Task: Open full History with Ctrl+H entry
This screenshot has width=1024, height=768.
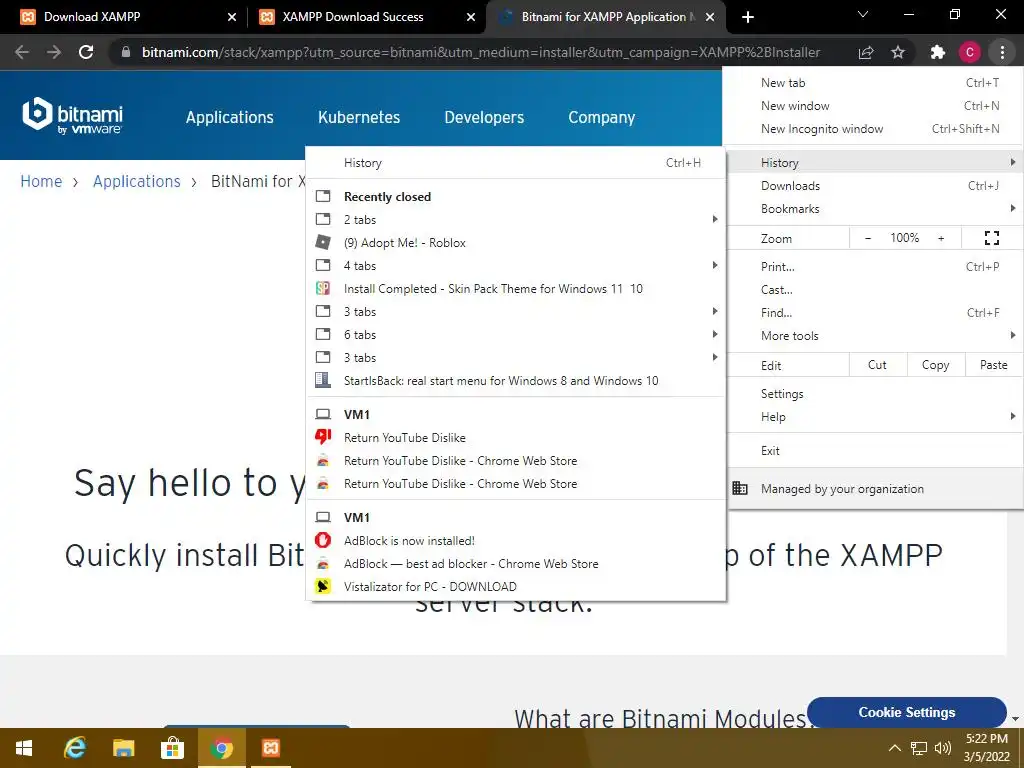Action: click(516, 163)
